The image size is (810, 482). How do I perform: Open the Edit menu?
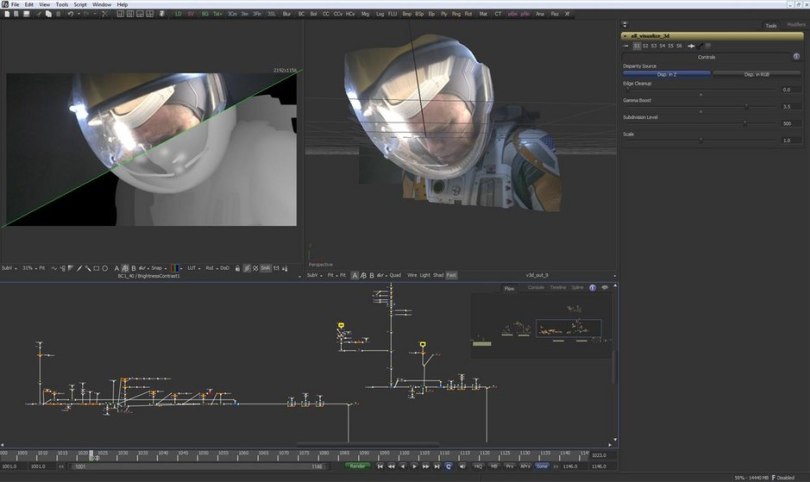(29, 4)
